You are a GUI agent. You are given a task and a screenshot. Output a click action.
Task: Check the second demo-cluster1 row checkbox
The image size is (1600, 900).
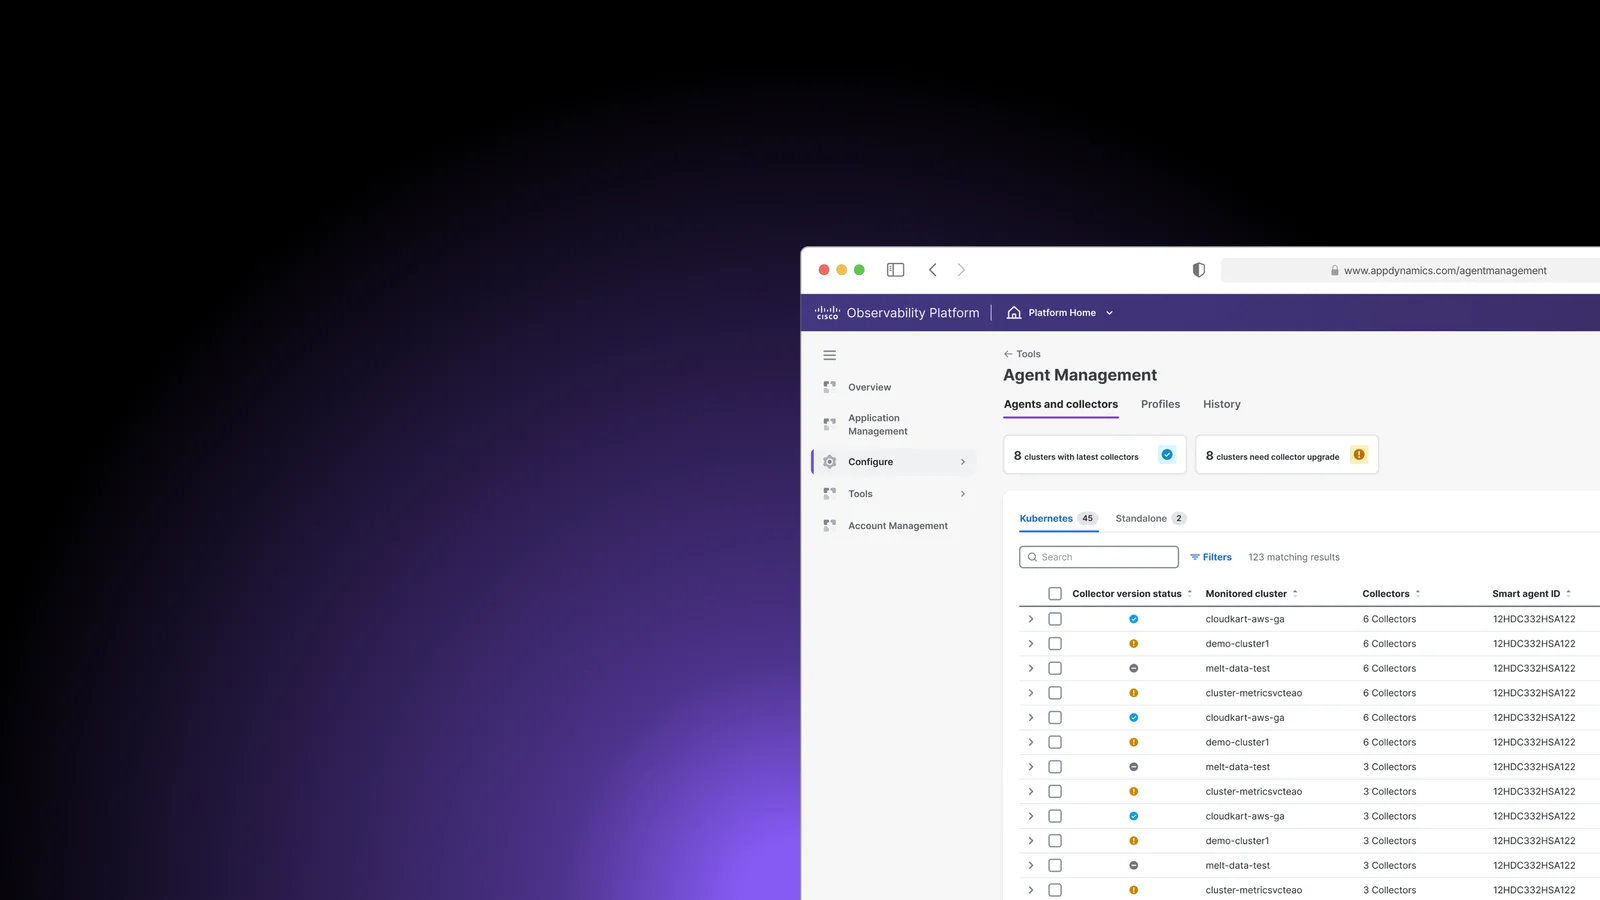(x=1055, y=742)
